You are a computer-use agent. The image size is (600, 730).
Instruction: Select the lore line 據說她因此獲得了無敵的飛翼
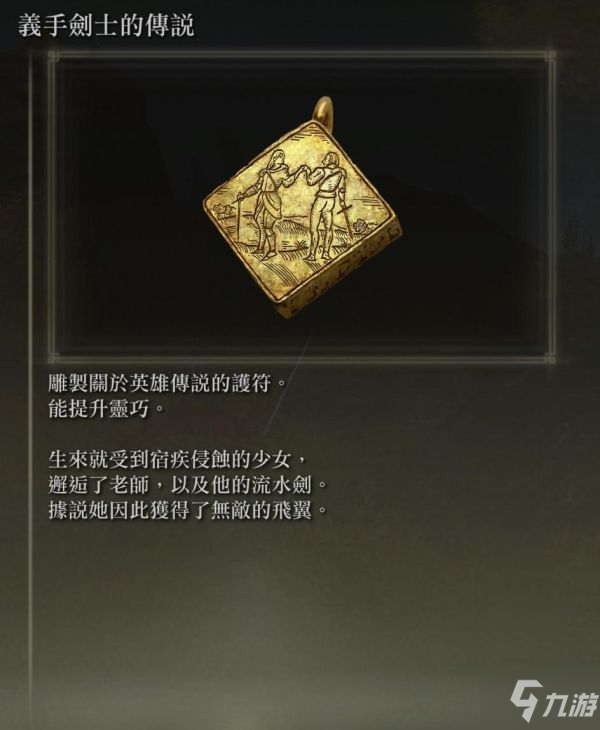(x=188, y=511)
